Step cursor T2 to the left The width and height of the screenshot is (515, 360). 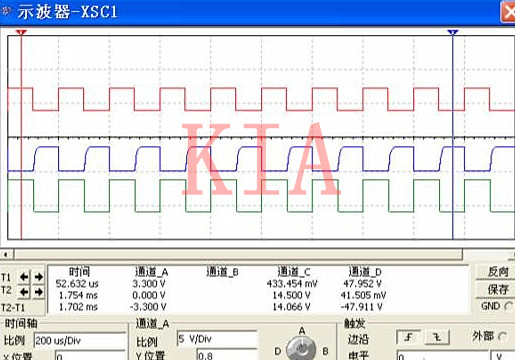coord(24,292)
